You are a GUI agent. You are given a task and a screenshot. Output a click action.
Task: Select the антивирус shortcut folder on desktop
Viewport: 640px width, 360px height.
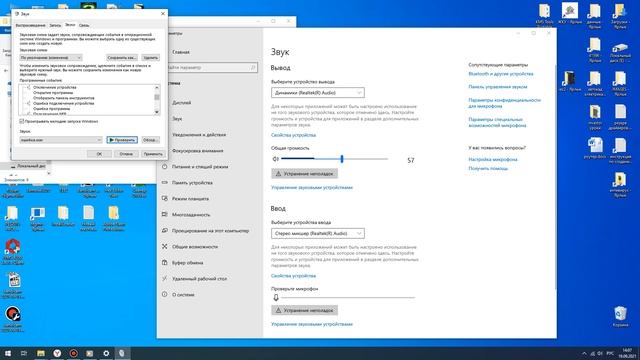pyautogui.click(x=620, y=185)
